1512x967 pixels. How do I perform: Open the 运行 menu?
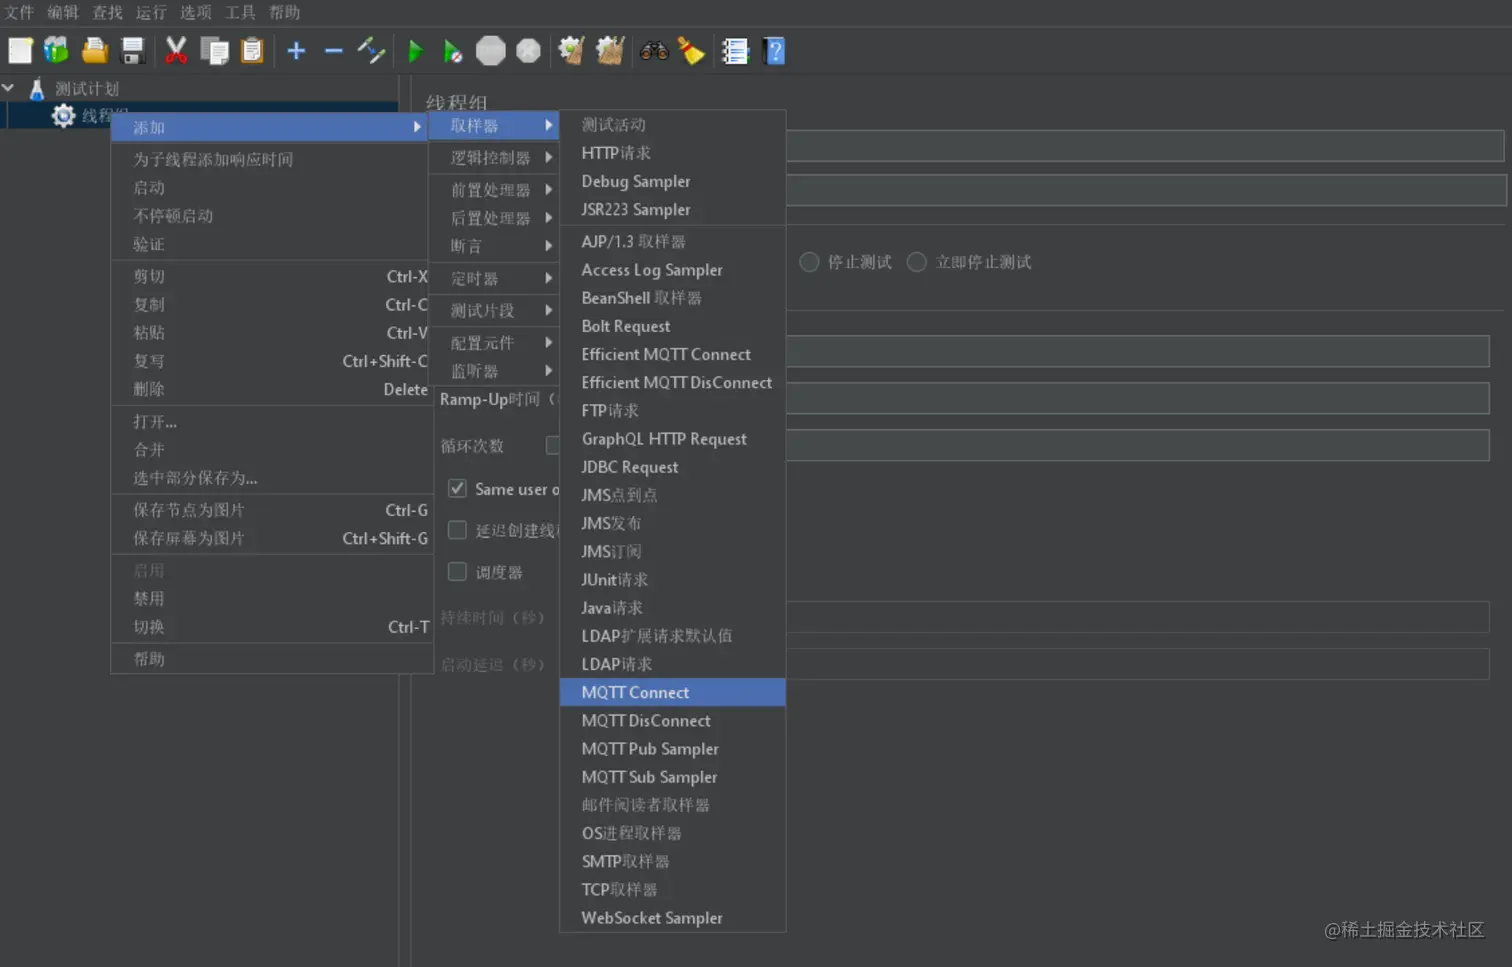[x=150, y=12]
